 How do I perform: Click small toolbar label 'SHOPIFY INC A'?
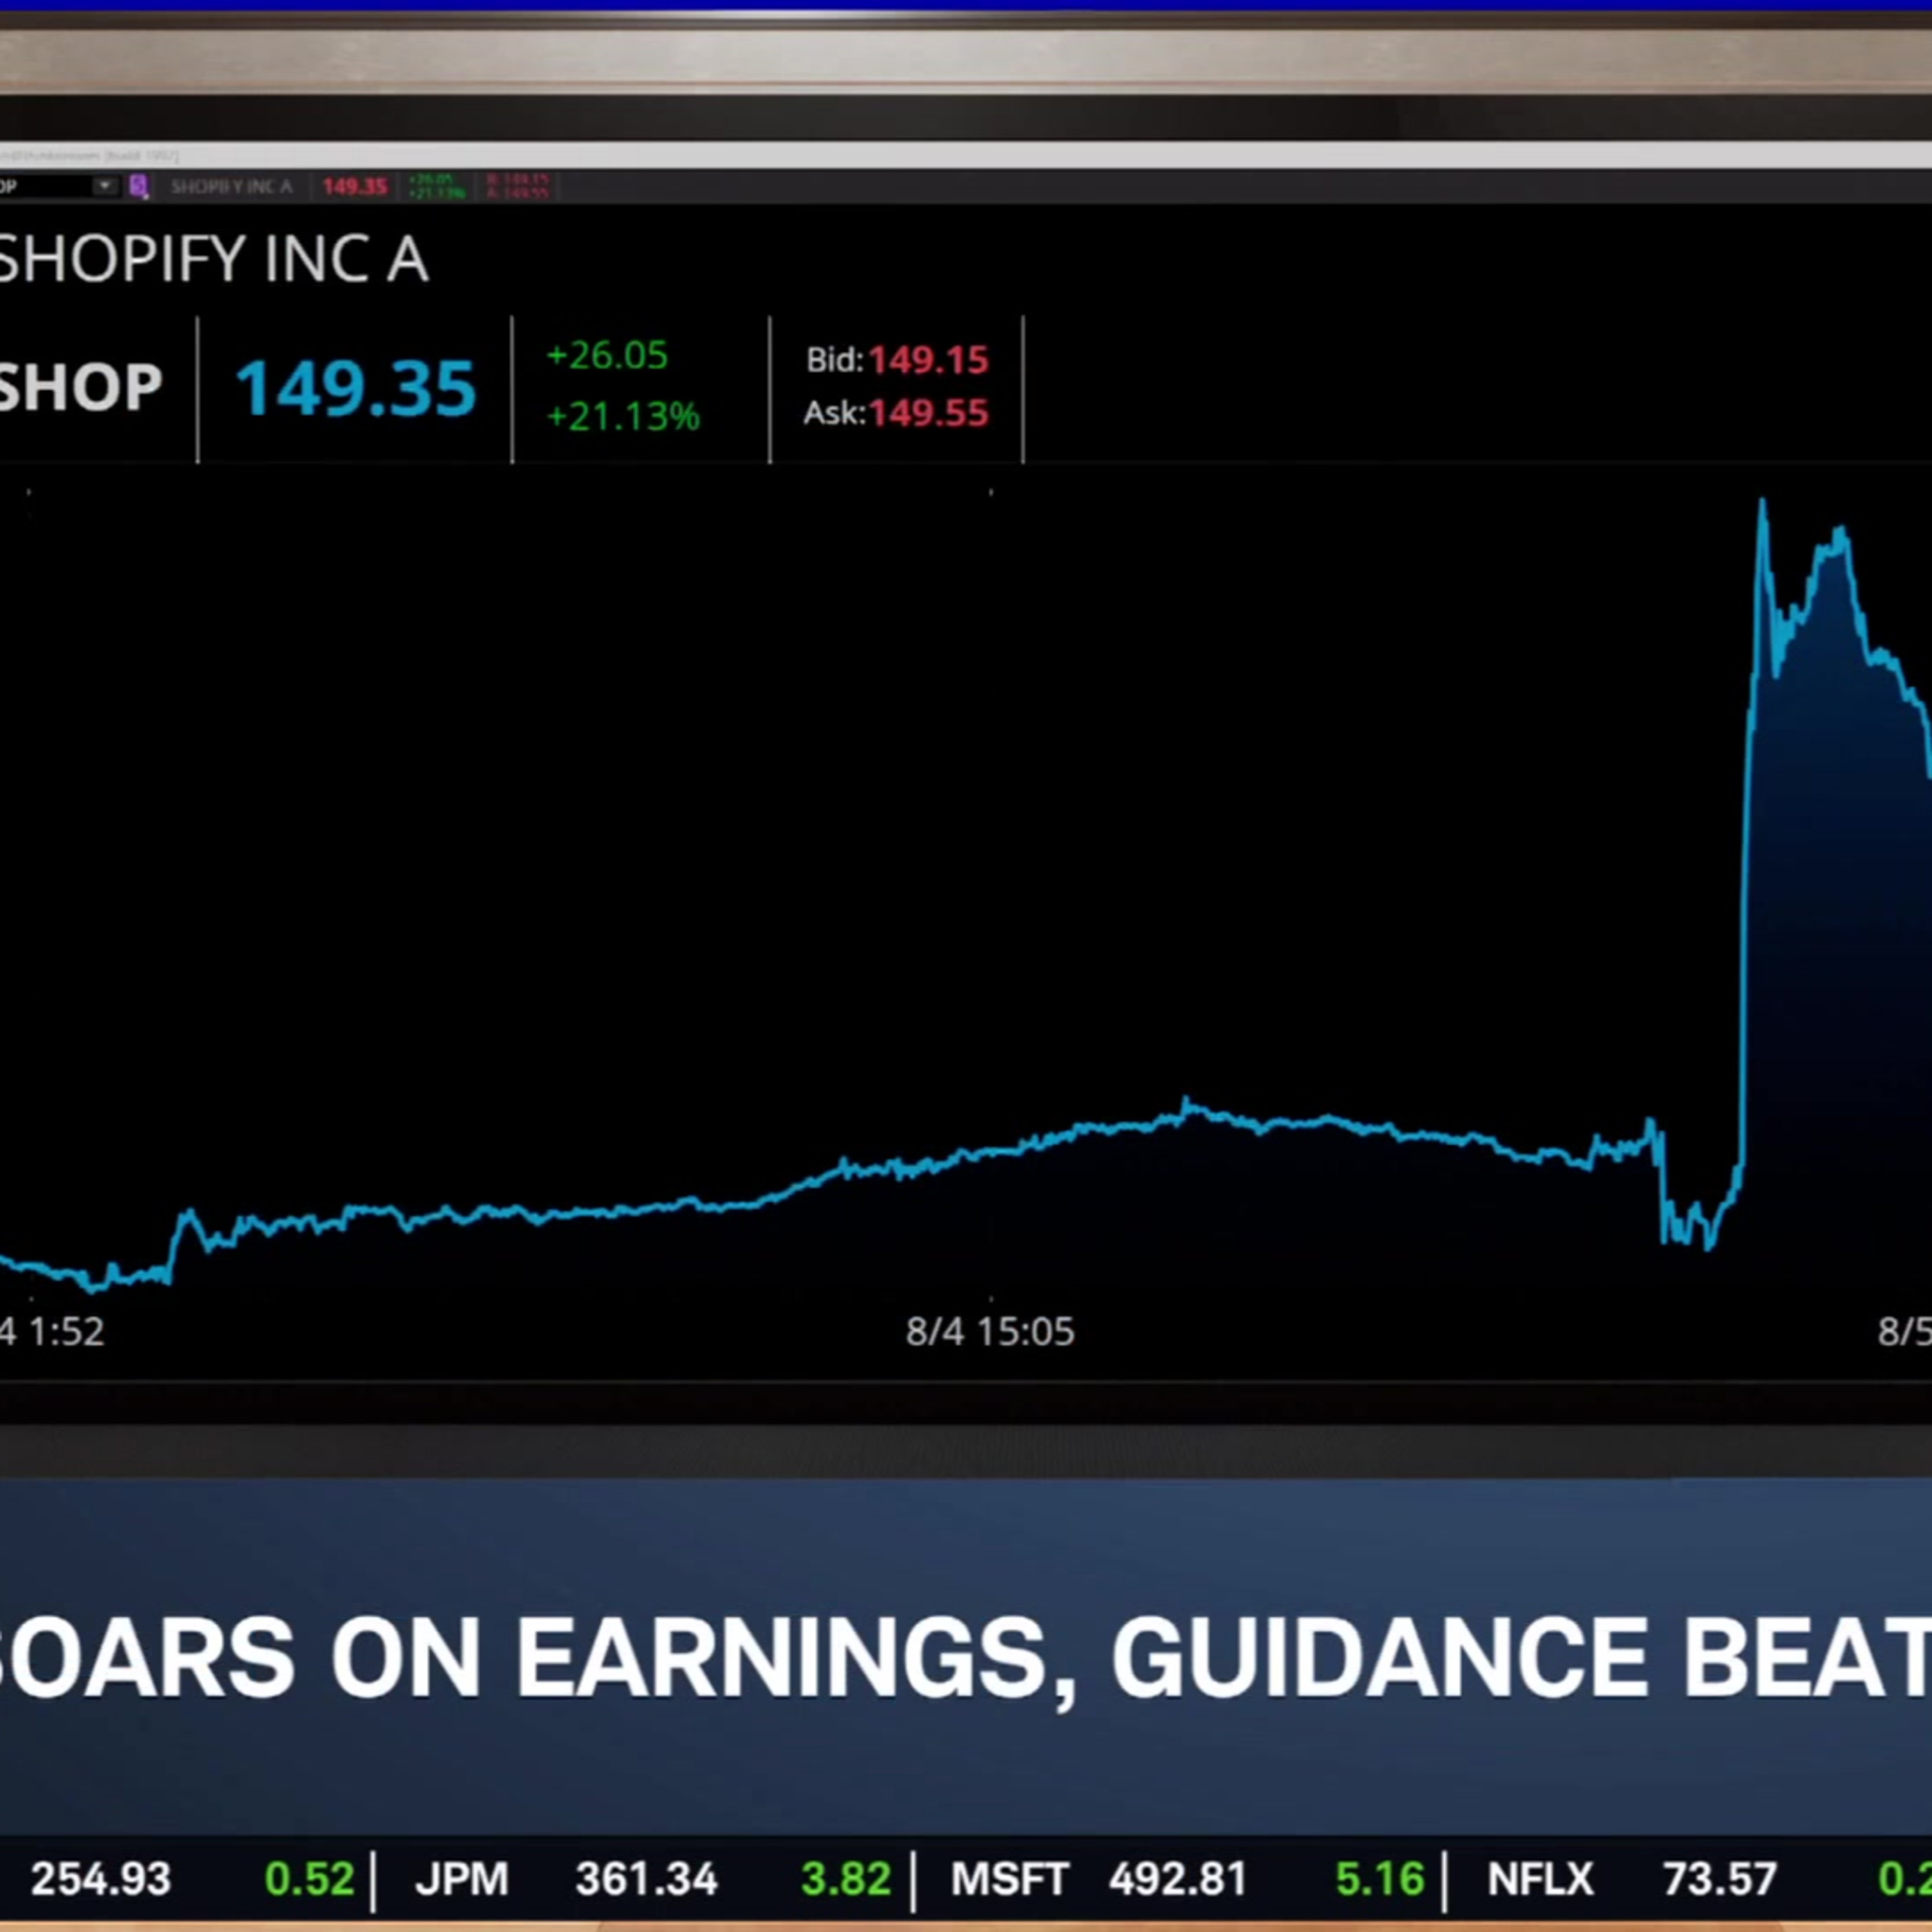click(231, 187)
